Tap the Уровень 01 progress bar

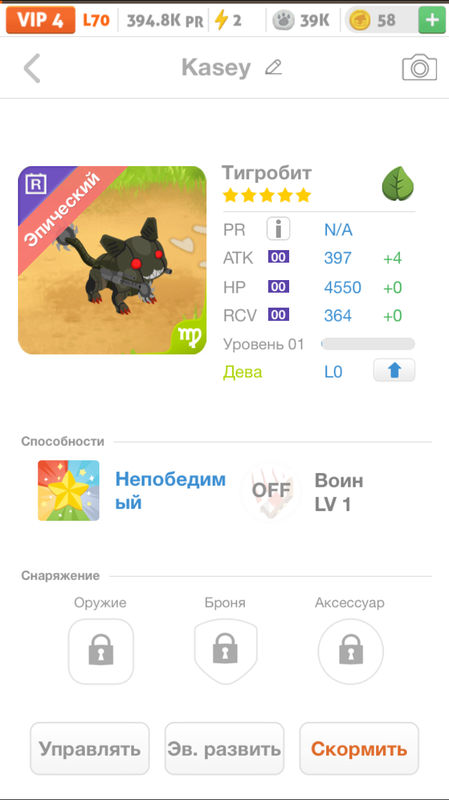point(368,344)
